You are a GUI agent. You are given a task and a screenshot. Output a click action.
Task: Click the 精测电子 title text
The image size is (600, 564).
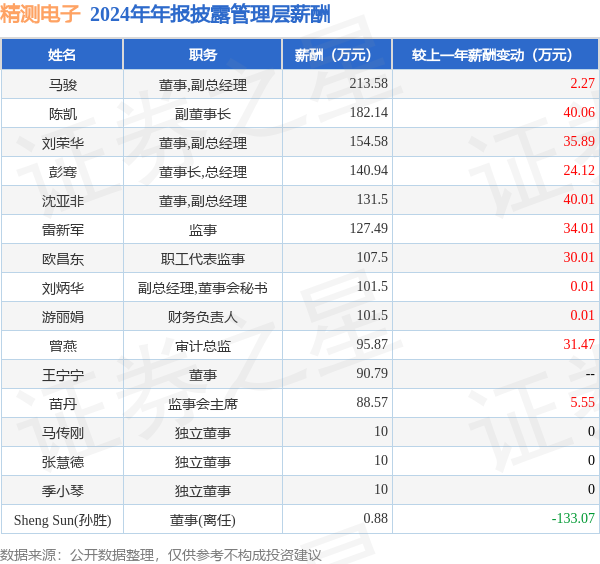click(40, 14)
